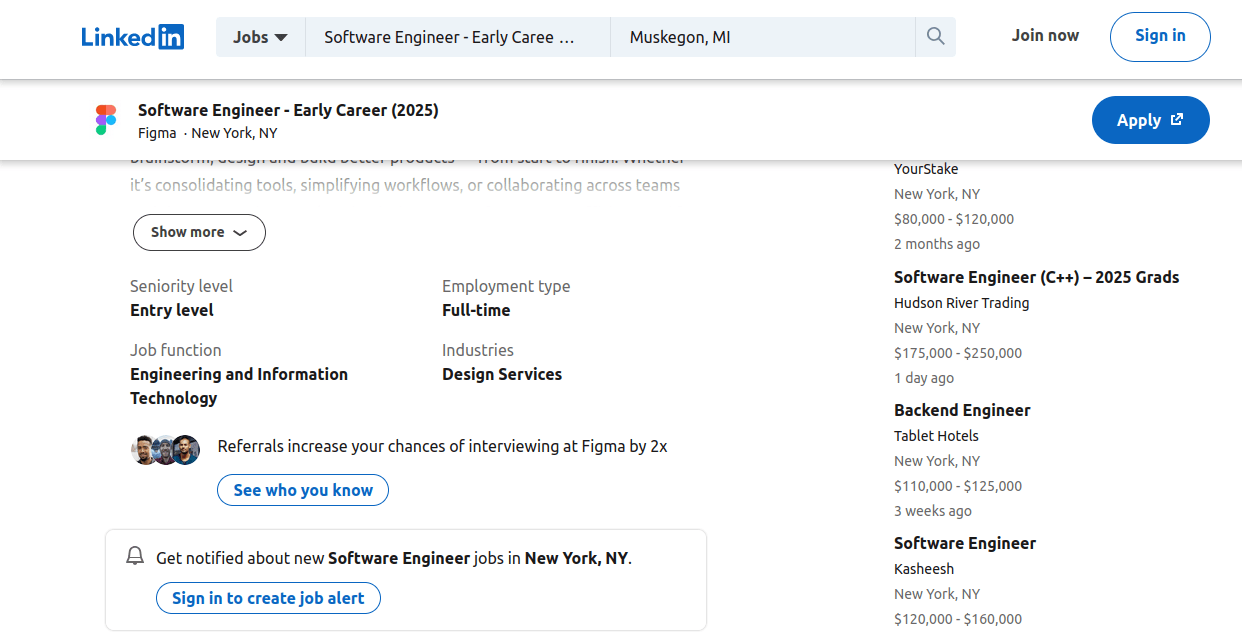Click the job title search field
This screenshot has width=1242, height=632.
[x=458, y=37]
